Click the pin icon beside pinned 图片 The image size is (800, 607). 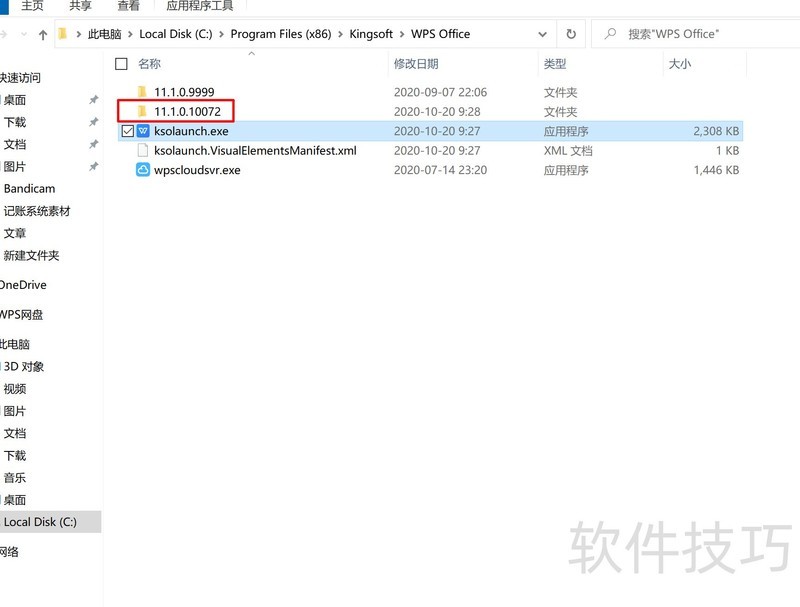click(x=93, y=166)
